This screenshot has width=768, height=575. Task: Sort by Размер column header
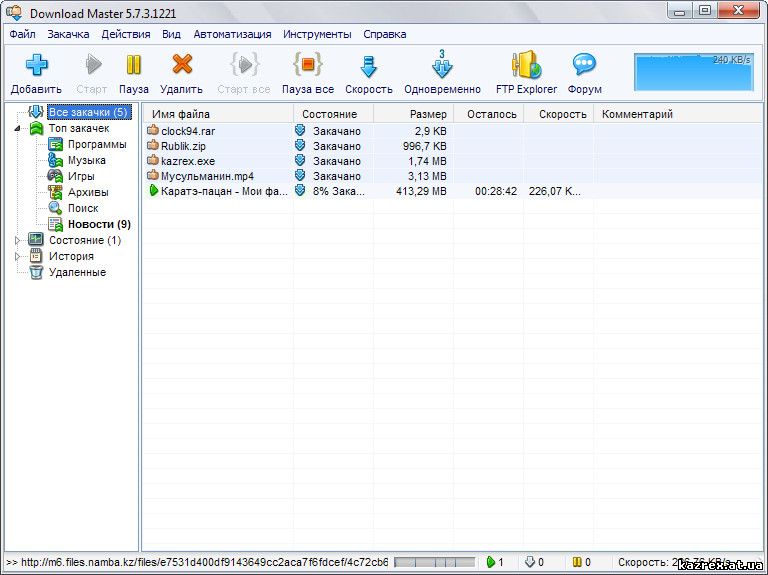[414, 114]
